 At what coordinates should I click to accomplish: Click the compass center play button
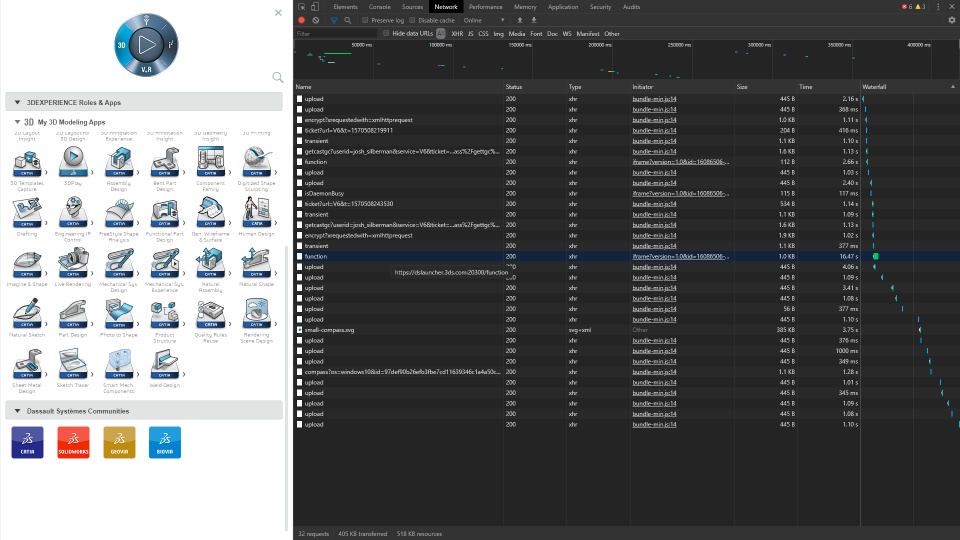click(146, 44)
